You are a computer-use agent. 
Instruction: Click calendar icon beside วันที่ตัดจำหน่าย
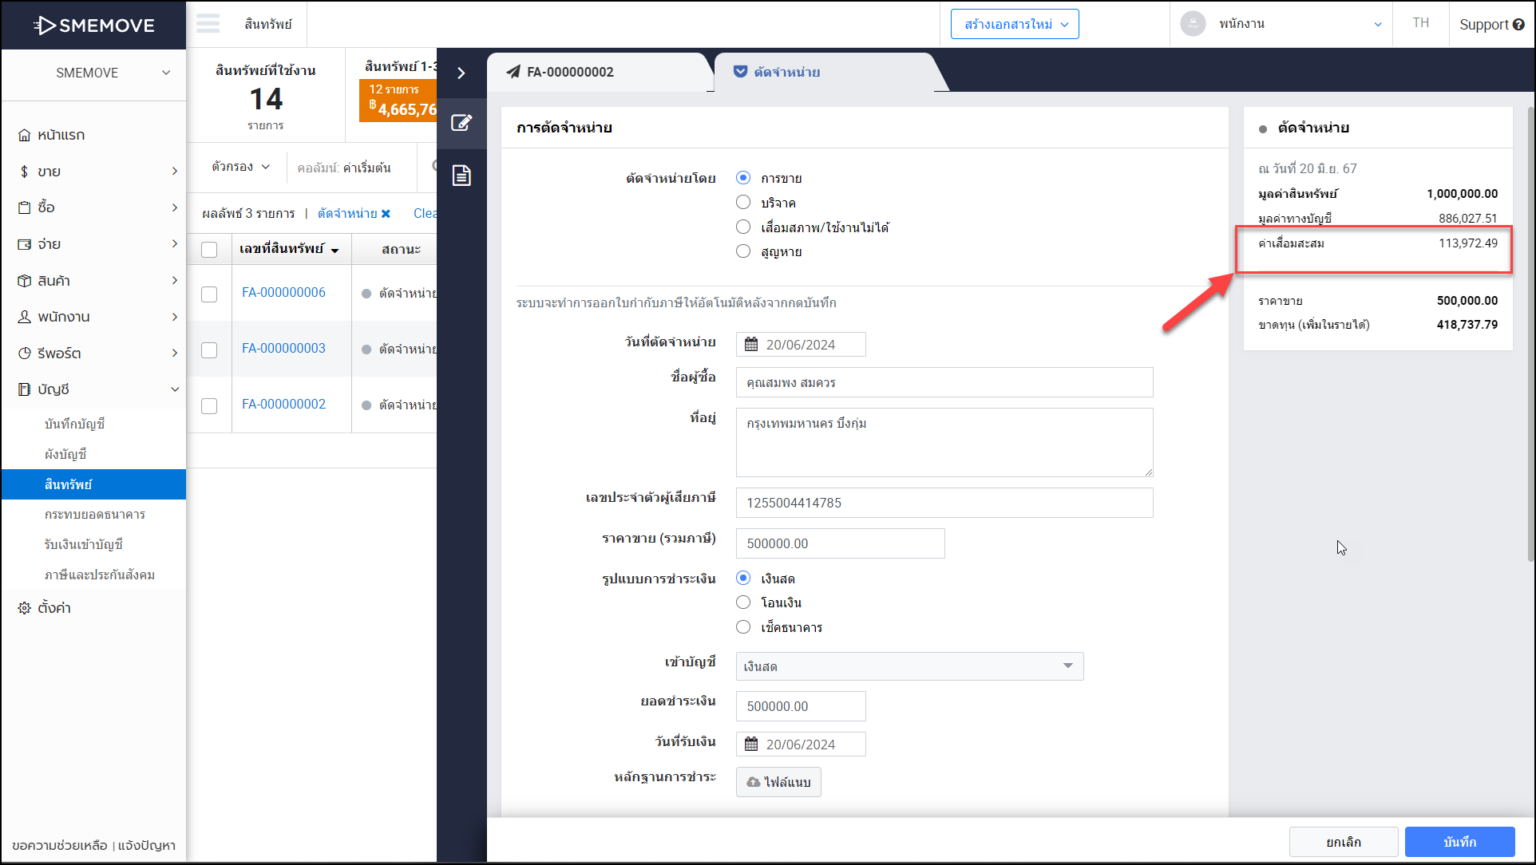(751, 345)
